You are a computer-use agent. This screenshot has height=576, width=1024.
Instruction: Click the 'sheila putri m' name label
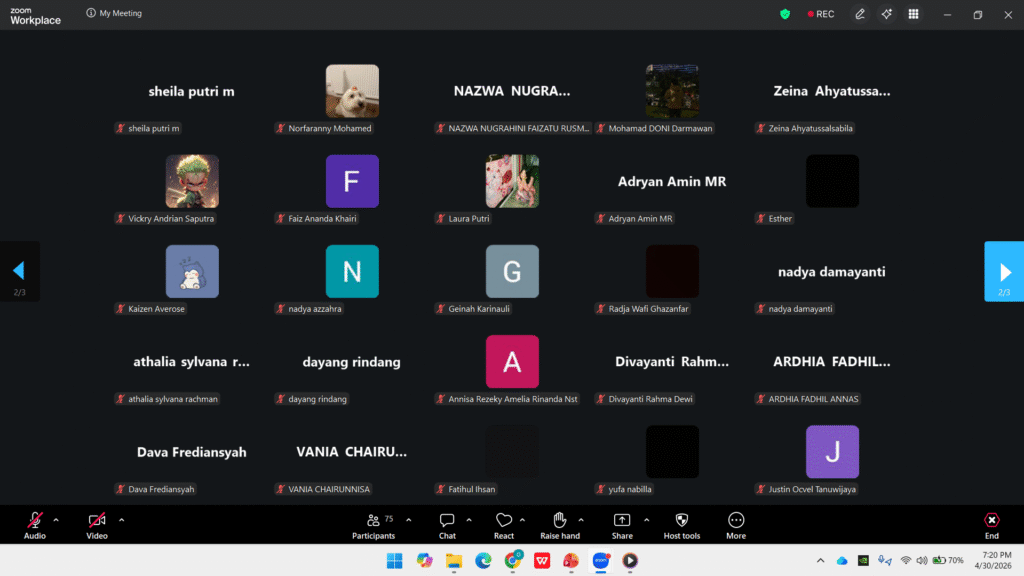(153, 128)
